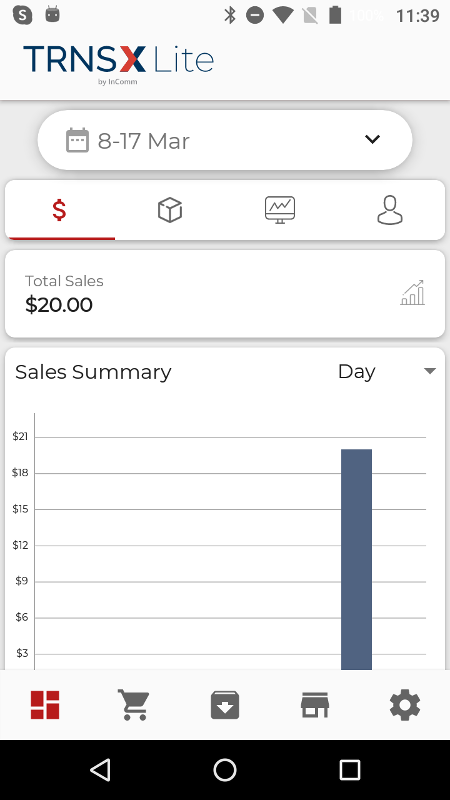Open recent apps with the square button
The height and width of the screenshot is (800, 450).
click(350, 770)
